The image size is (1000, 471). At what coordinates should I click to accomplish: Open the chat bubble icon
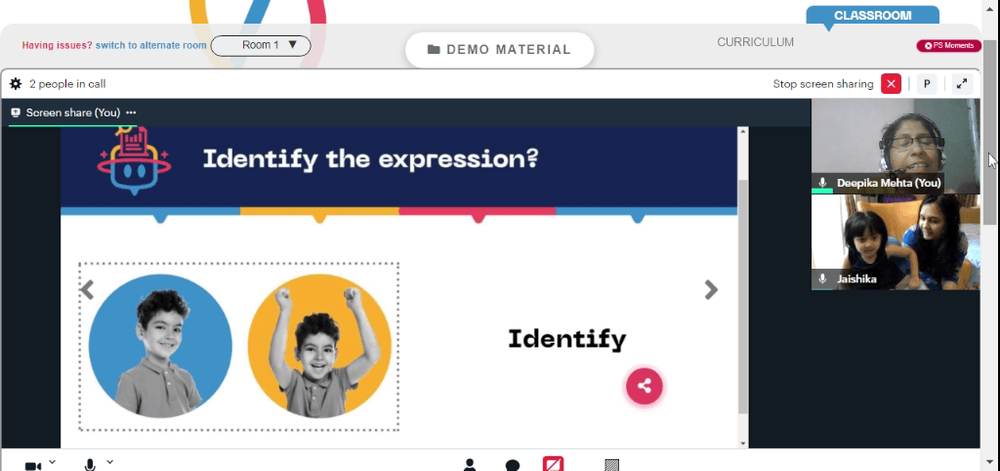point(512,465)
